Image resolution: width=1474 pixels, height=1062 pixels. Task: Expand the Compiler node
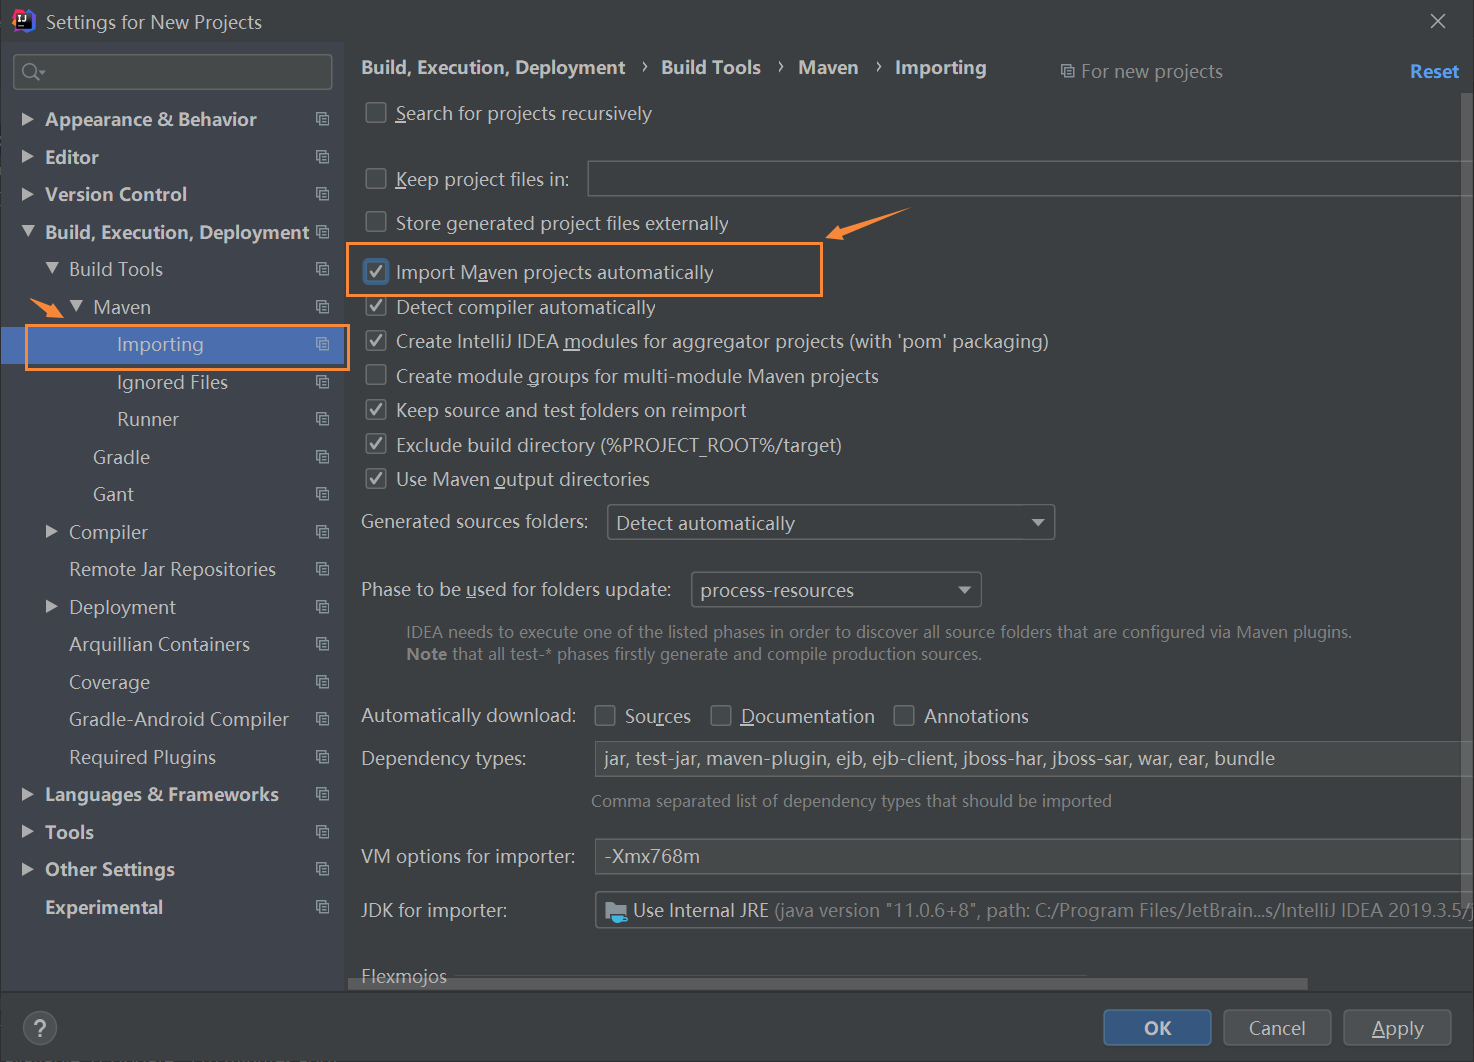coord(52,532)
